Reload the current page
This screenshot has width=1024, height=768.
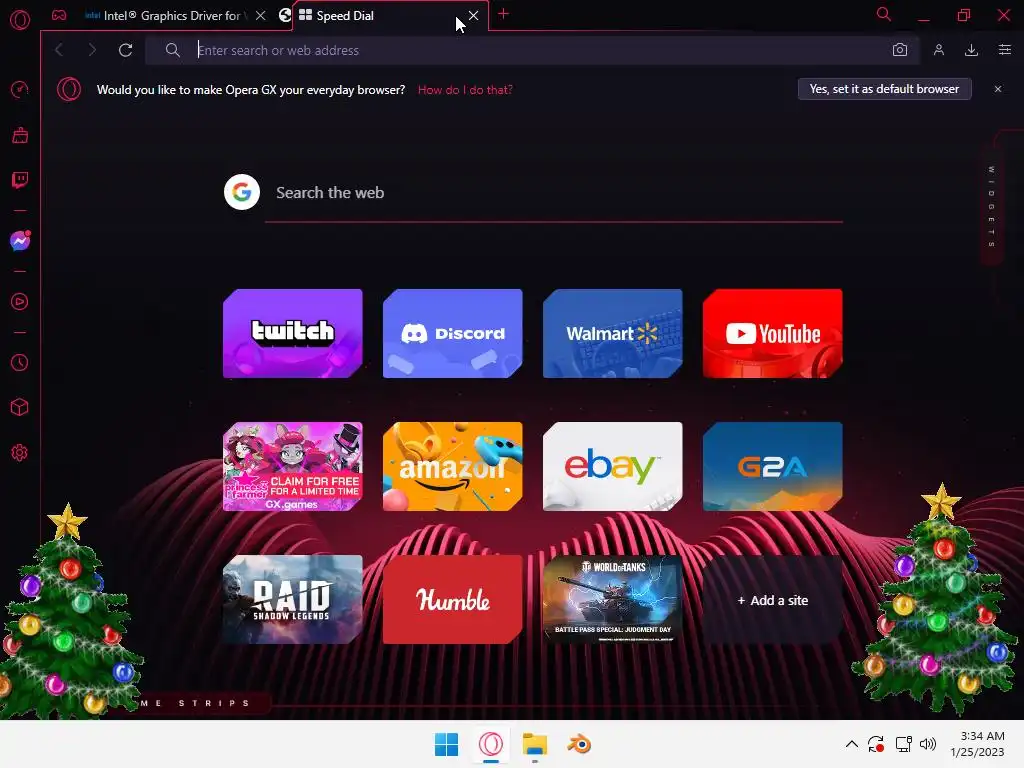(125, 50)
